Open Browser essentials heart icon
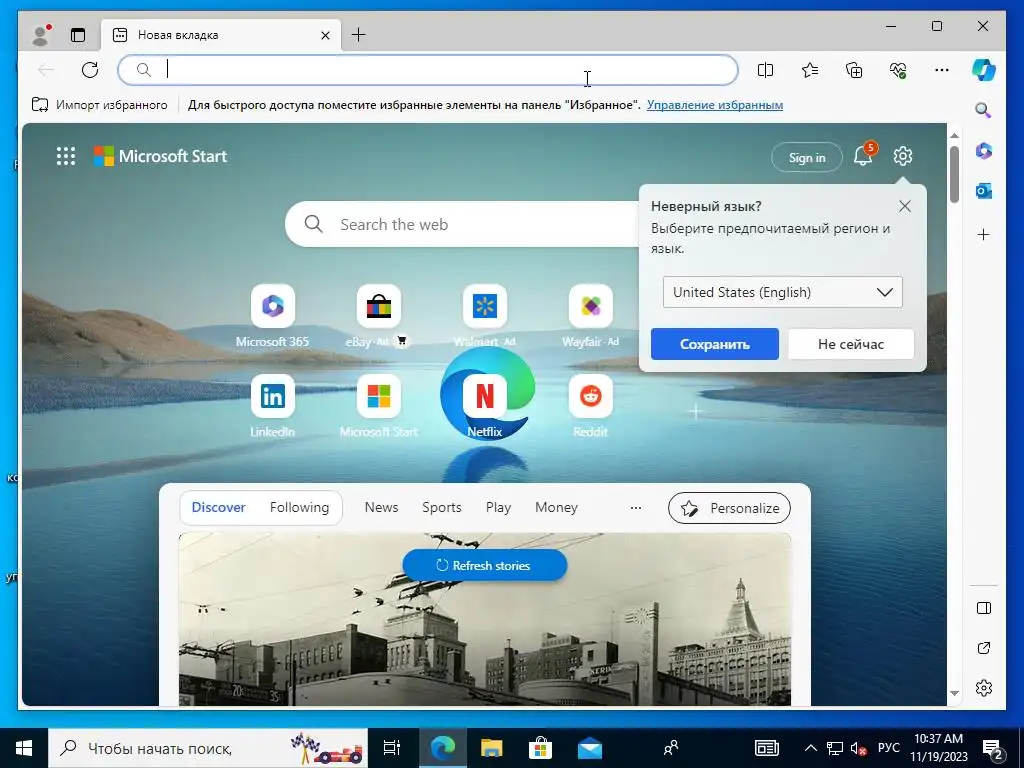This screenshot has height=768, width=1024. point(898,70)
